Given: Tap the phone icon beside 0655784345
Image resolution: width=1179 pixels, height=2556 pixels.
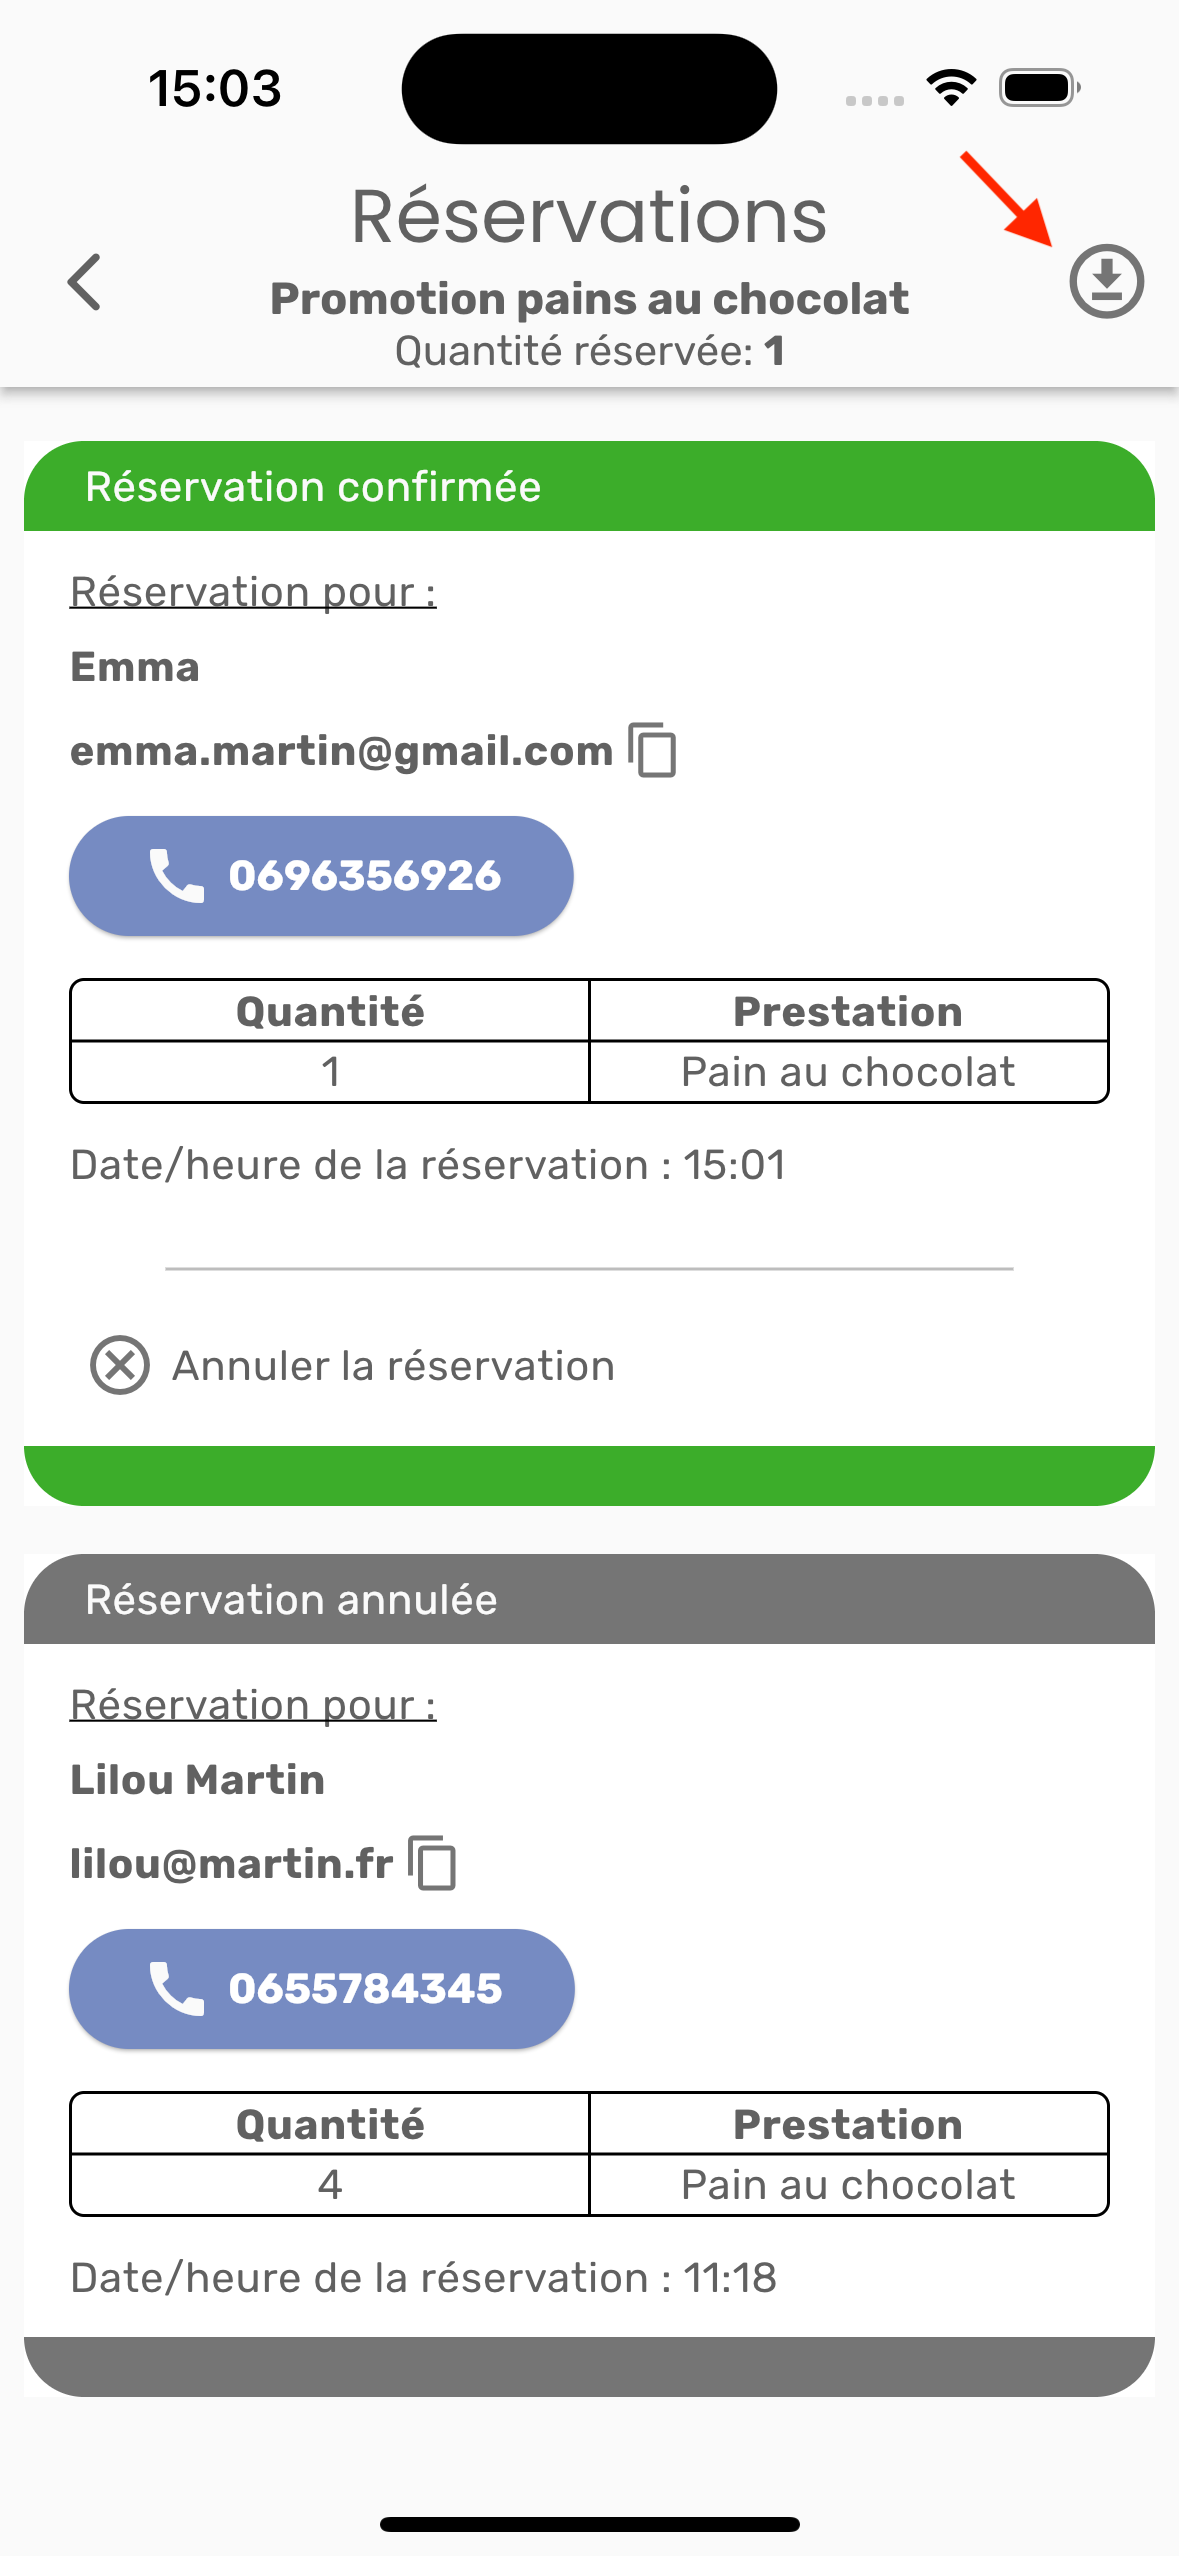Looking at the screenshot, I should [x=177, y=1988].
